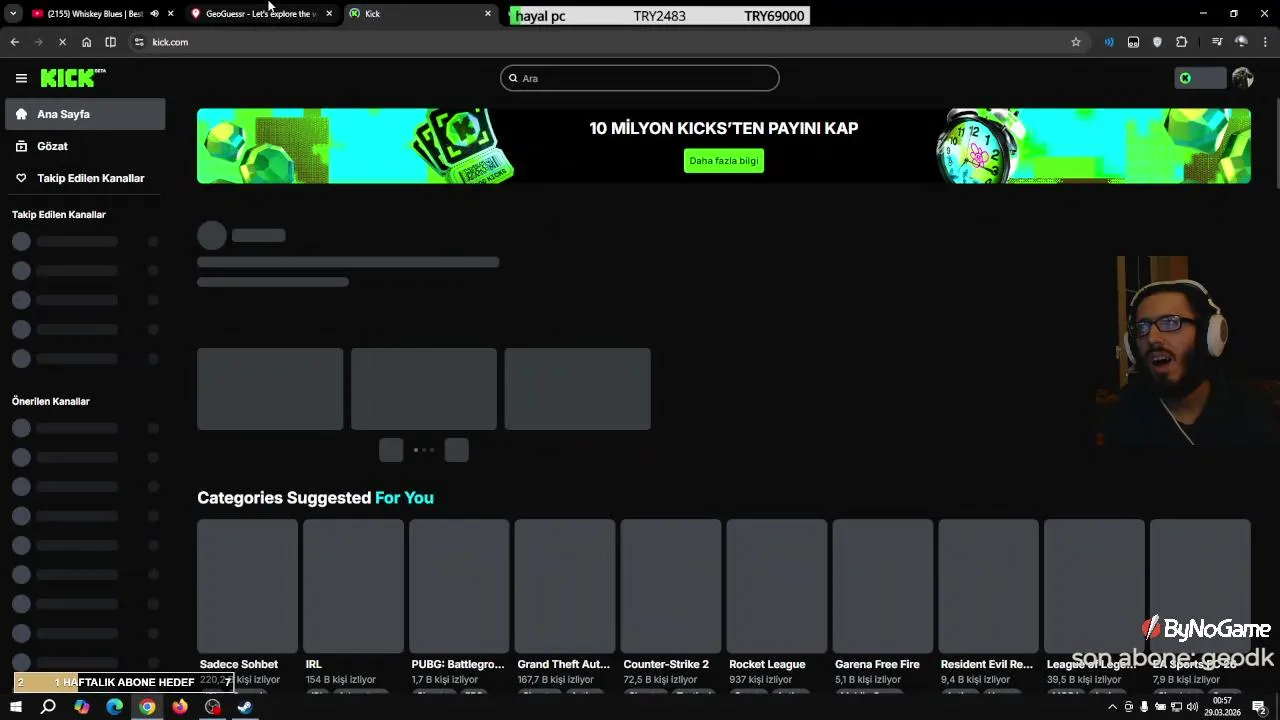1280x720 pixels.
Task: Stop loading the page
Action: [x=62, y=42]
